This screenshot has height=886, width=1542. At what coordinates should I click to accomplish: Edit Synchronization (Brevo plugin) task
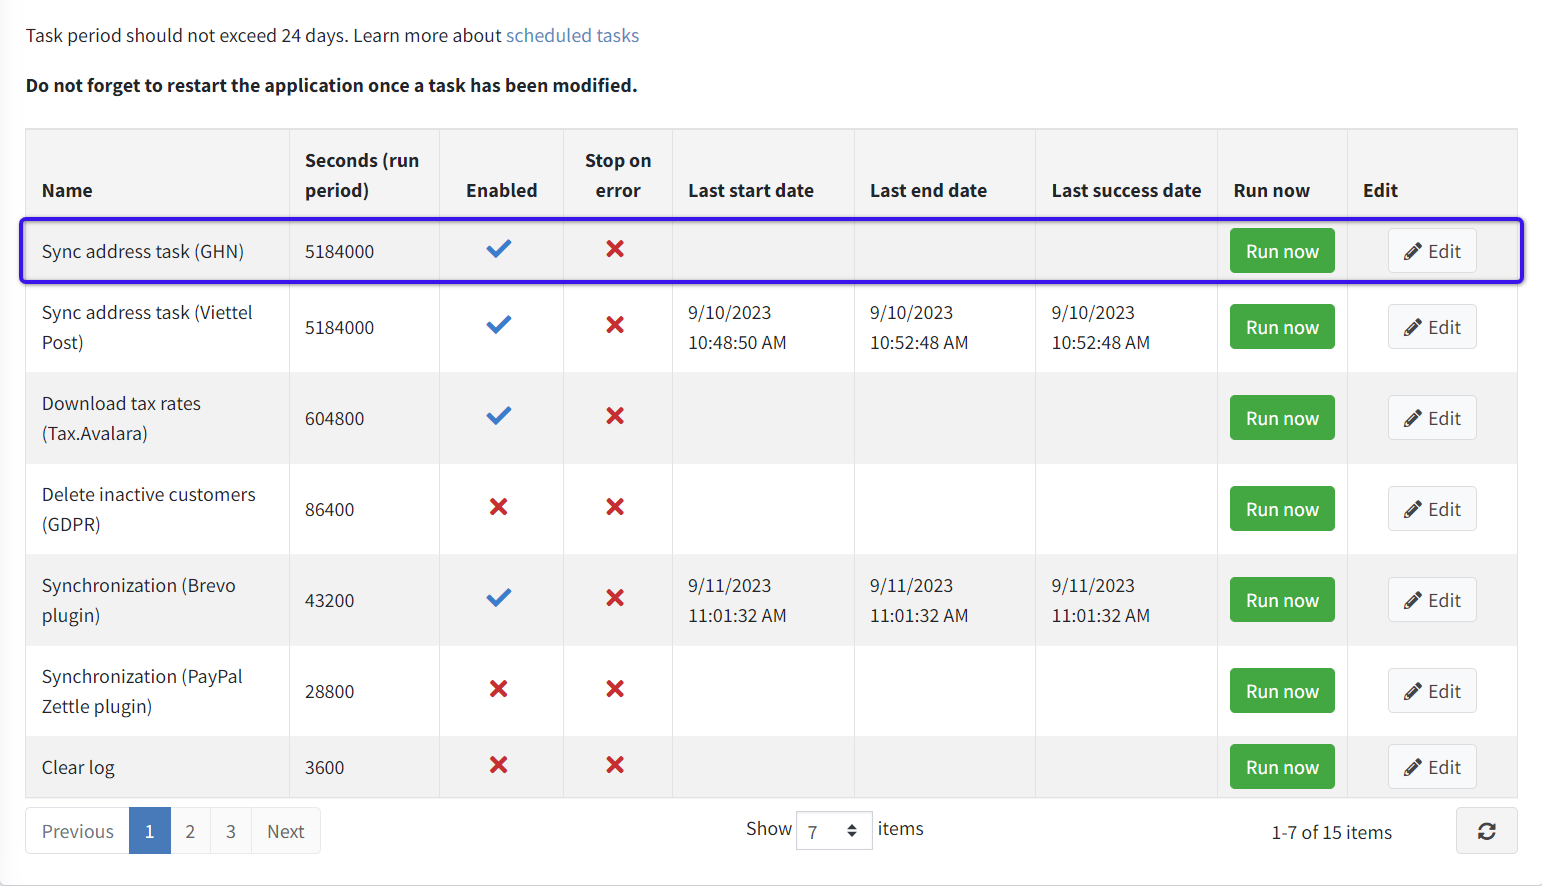click(x=1432, y=600)
